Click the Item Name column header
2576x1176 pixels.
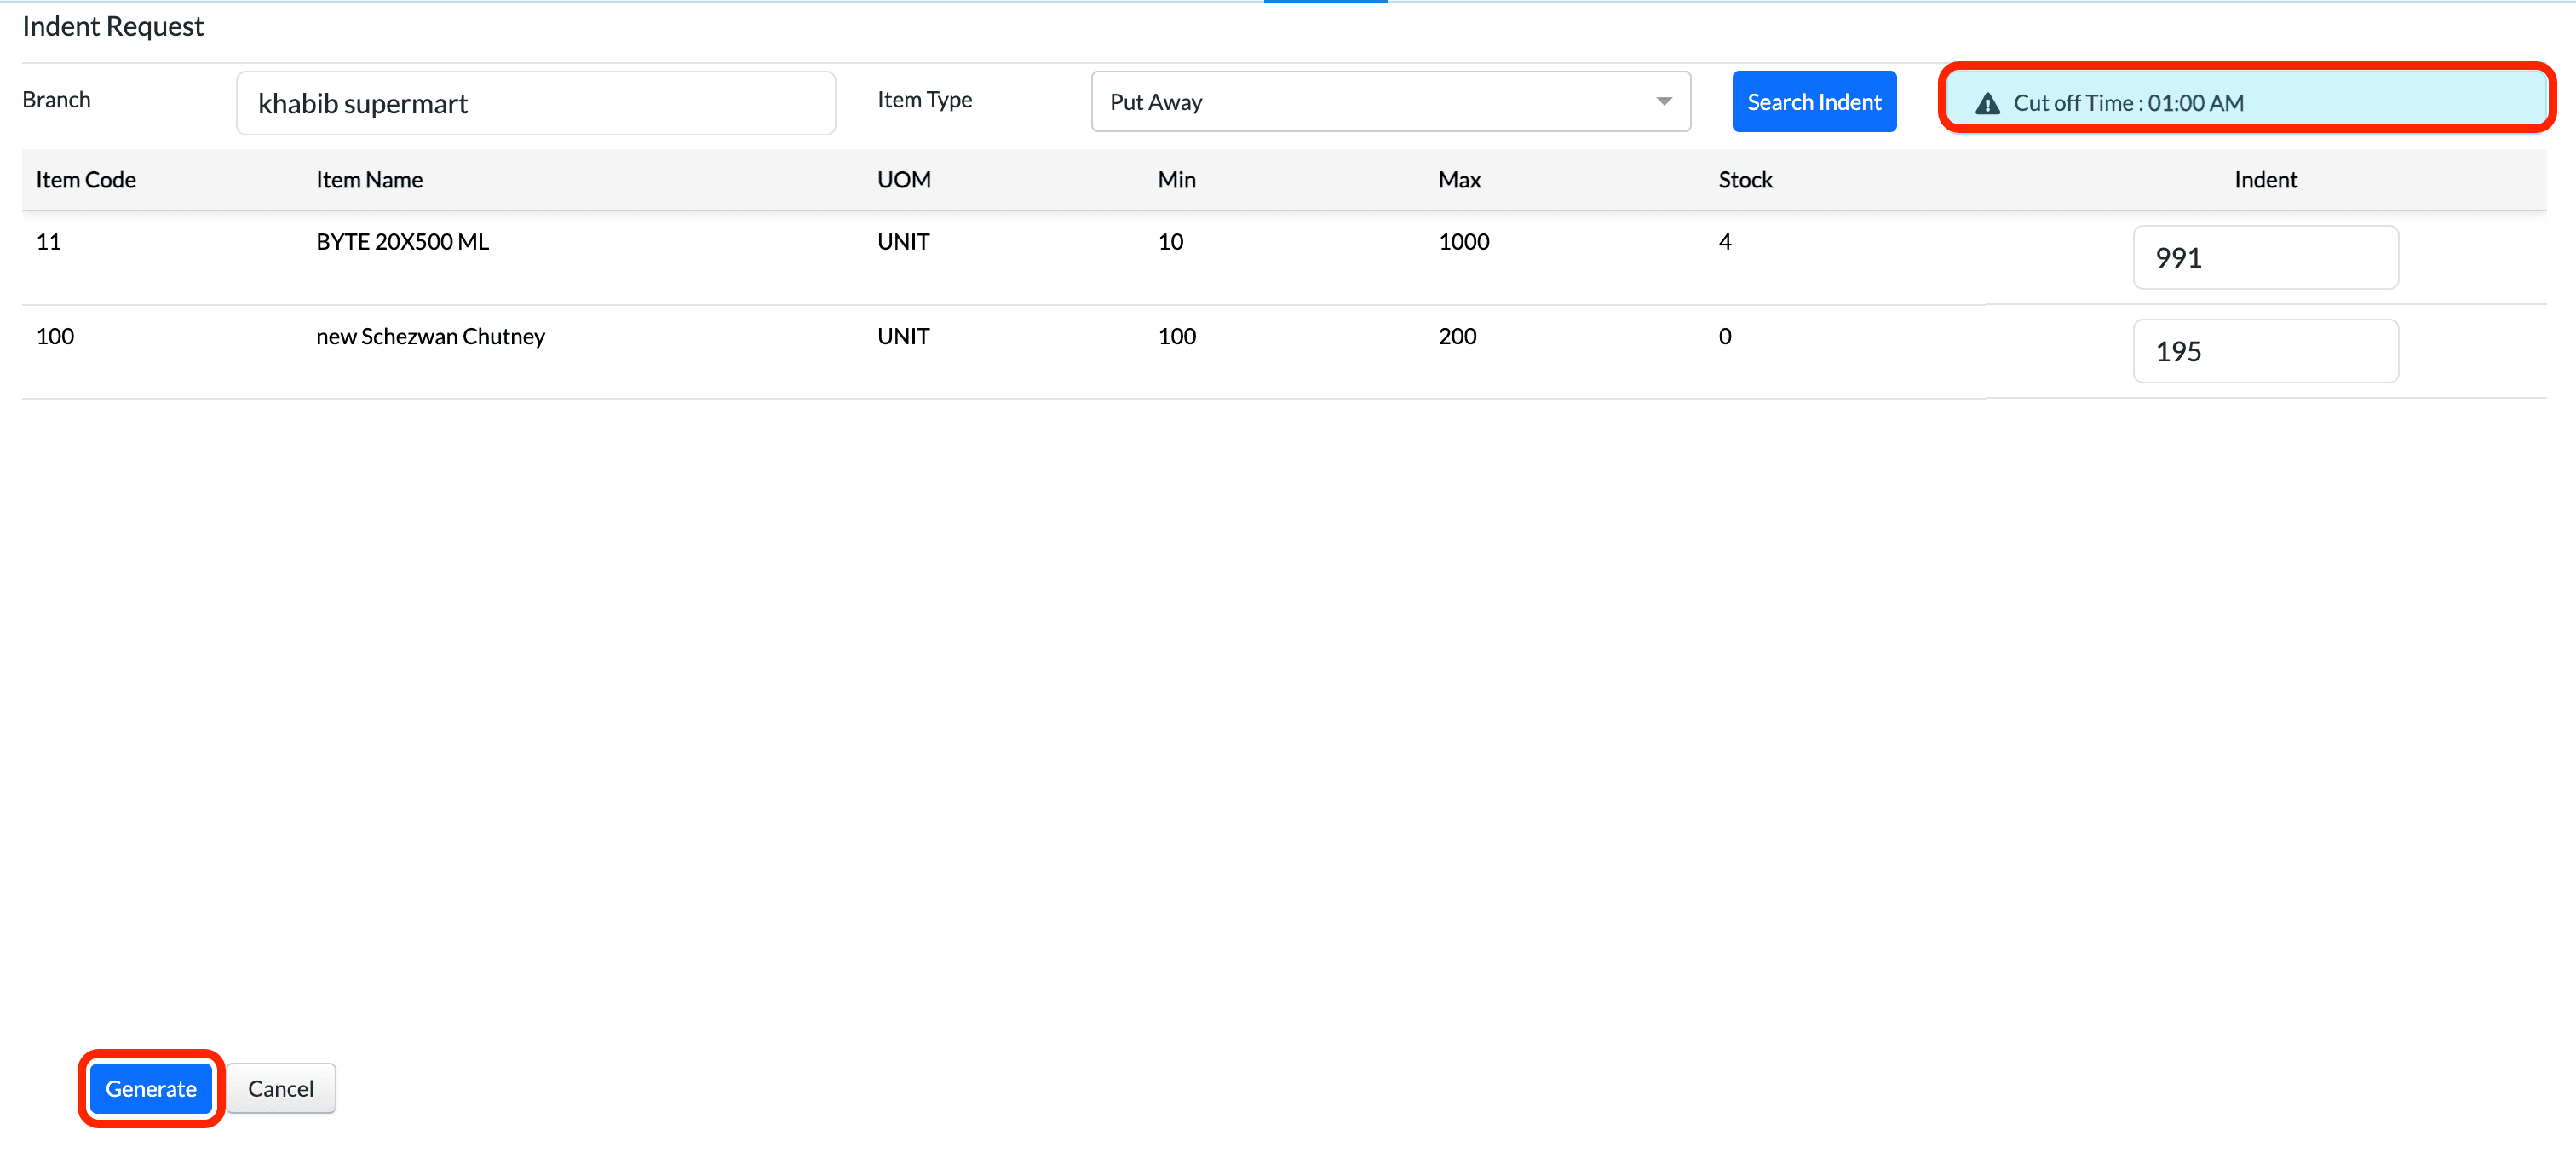(369, 180)
